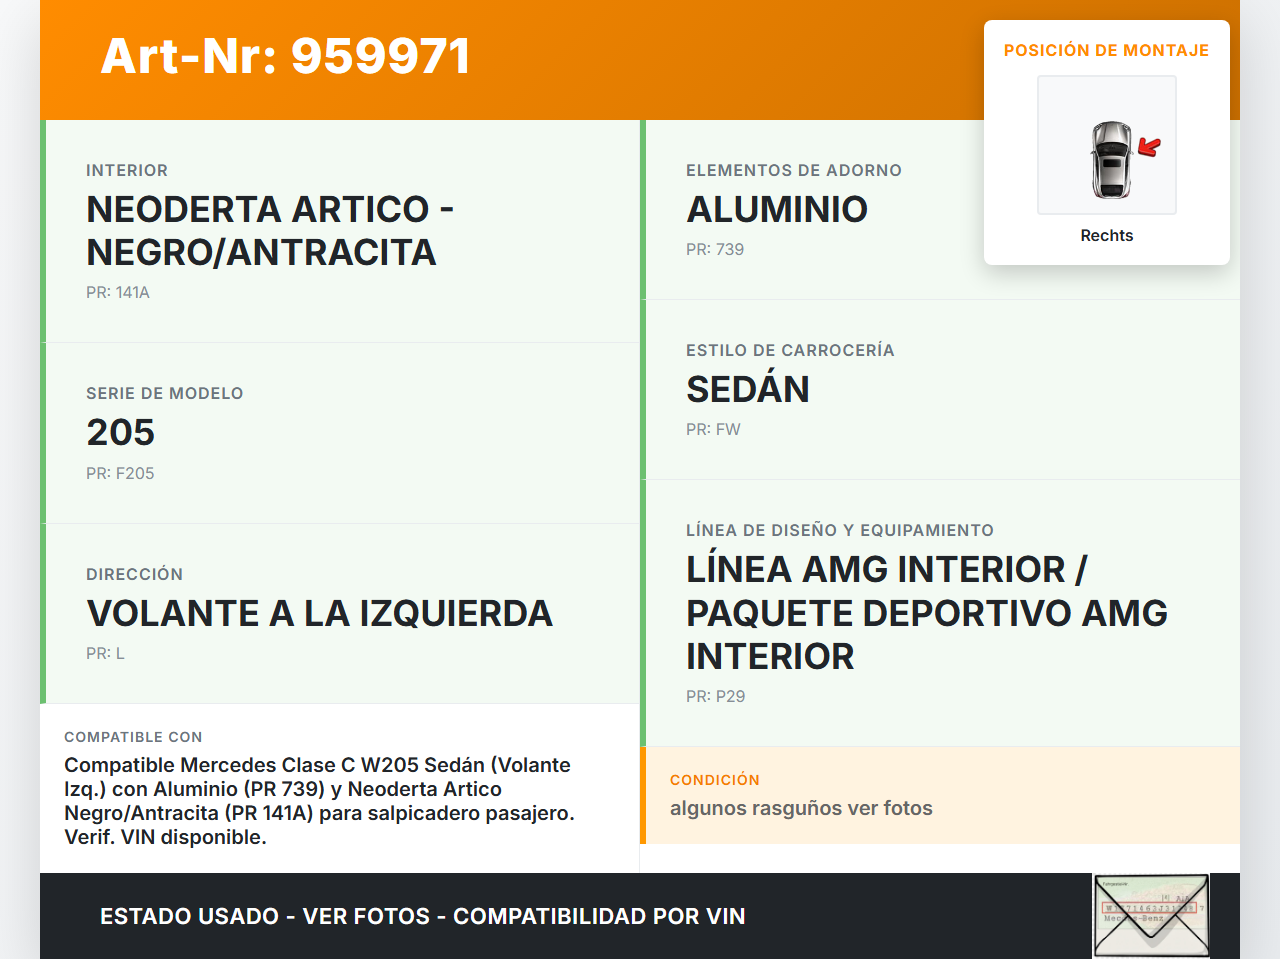Viewport: 1280px width, 959px height.
Task: Click the DIRECCIÓN label
Action: click(135, 575)
